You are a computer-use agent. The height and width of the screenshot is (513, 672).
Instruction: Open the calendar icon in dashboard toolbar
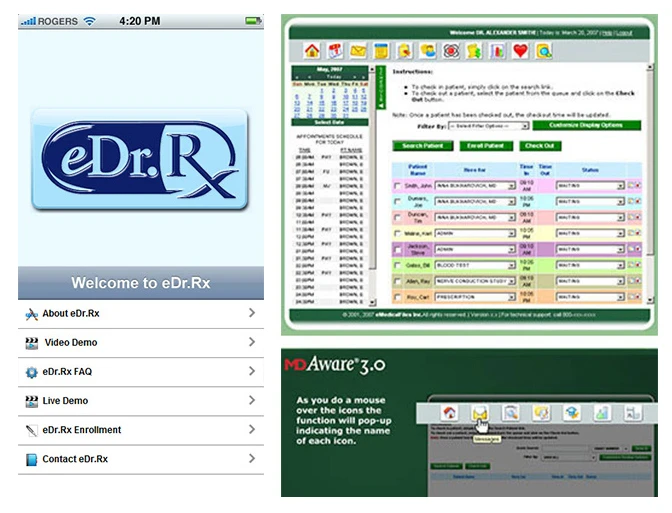(336, 51)
